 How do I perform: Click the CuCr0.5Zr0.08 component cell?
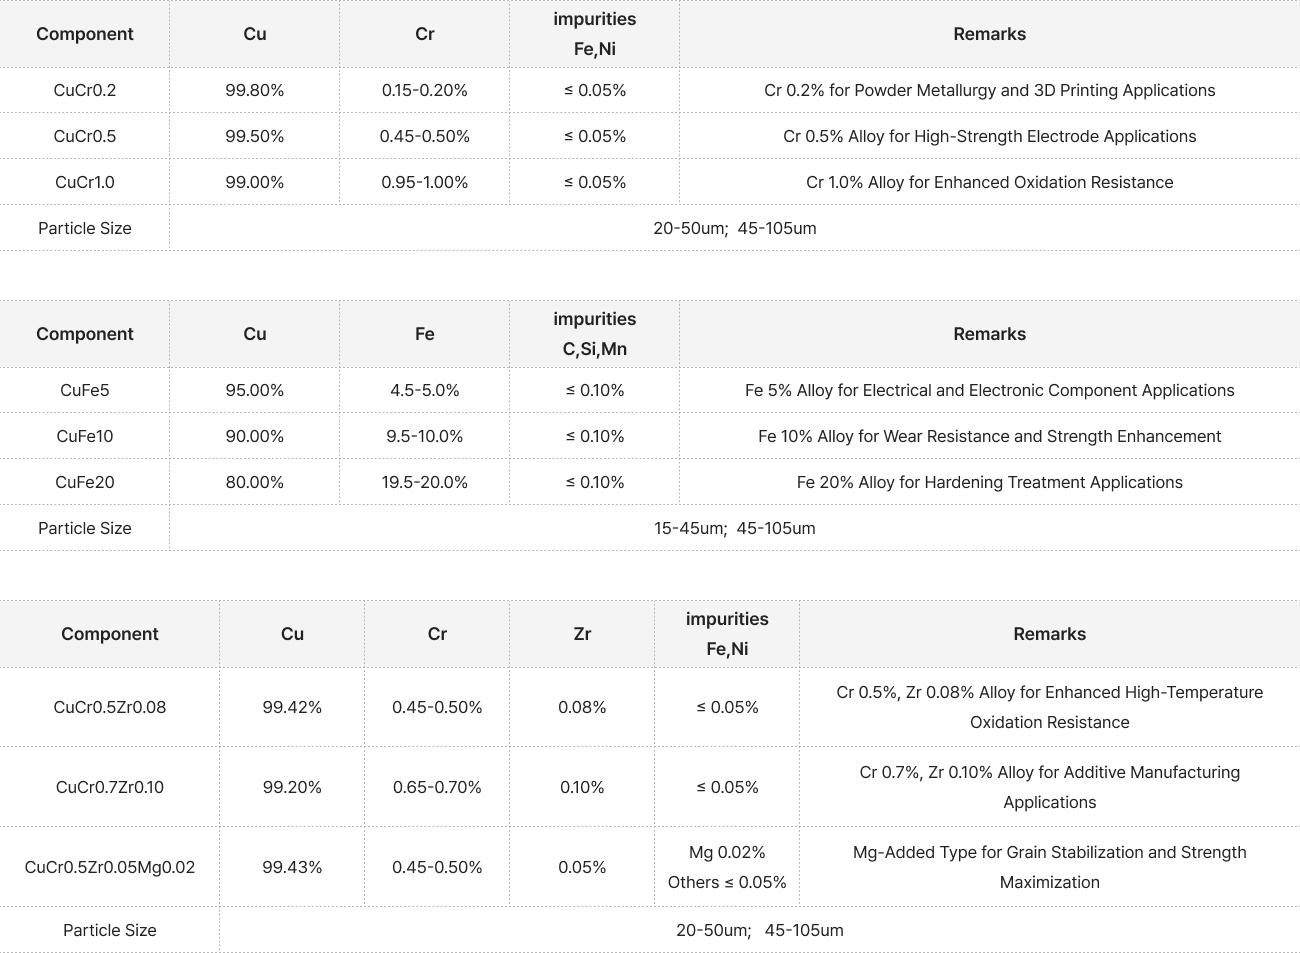110,707
